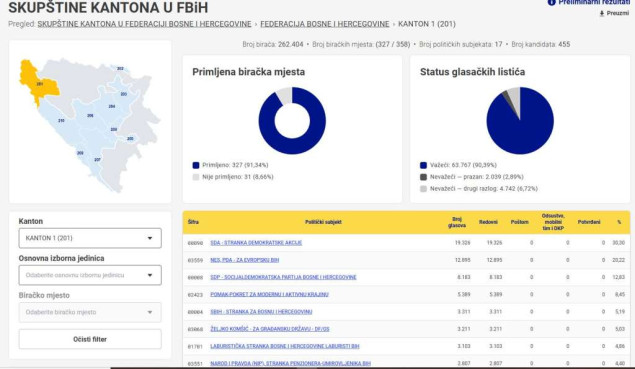Click breadcrumb text KANTON 1 (201)

pyautogui.click(x=427, y=24)
